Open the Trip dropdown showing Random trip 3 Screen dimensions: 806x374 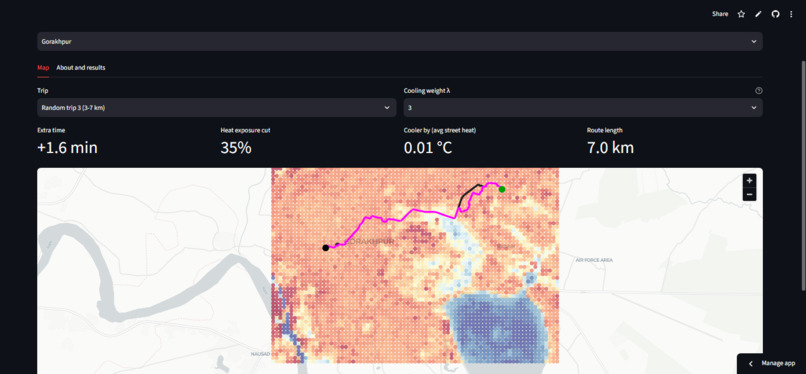pyautogui.click(x=216, y=108)
